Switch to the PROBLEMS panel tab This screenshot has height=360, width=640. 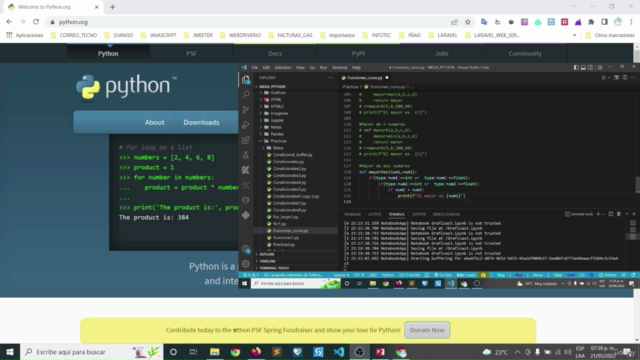(x=352, y=214)
